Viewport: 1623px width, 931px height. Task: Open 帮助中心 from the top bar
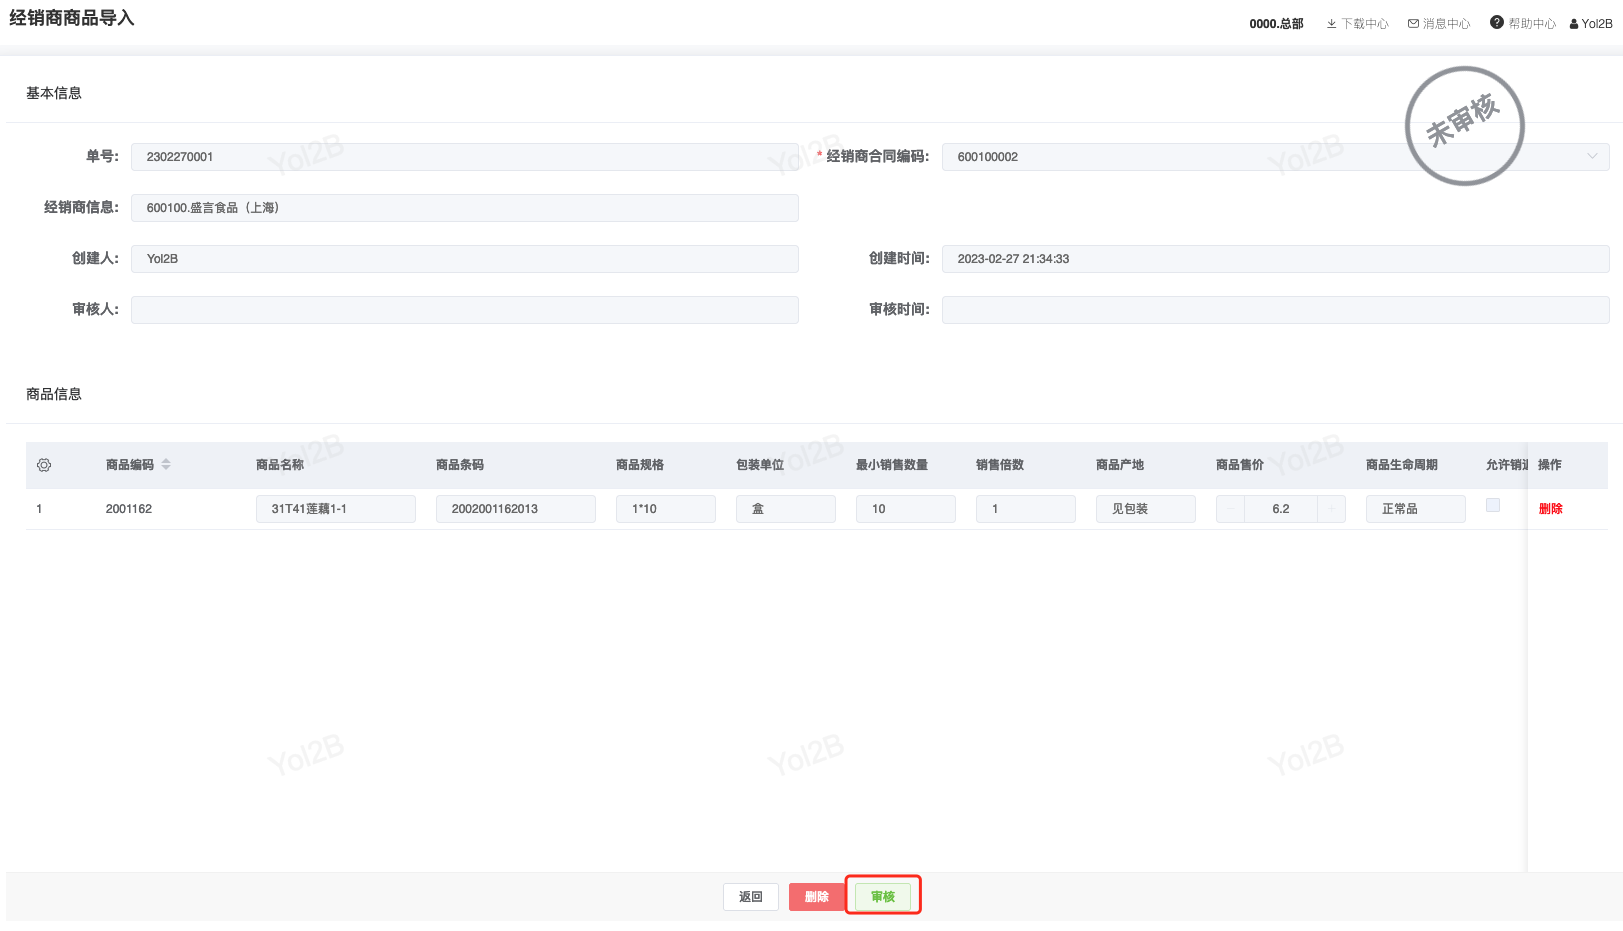pyautogui.click(x=1523, y=24)
